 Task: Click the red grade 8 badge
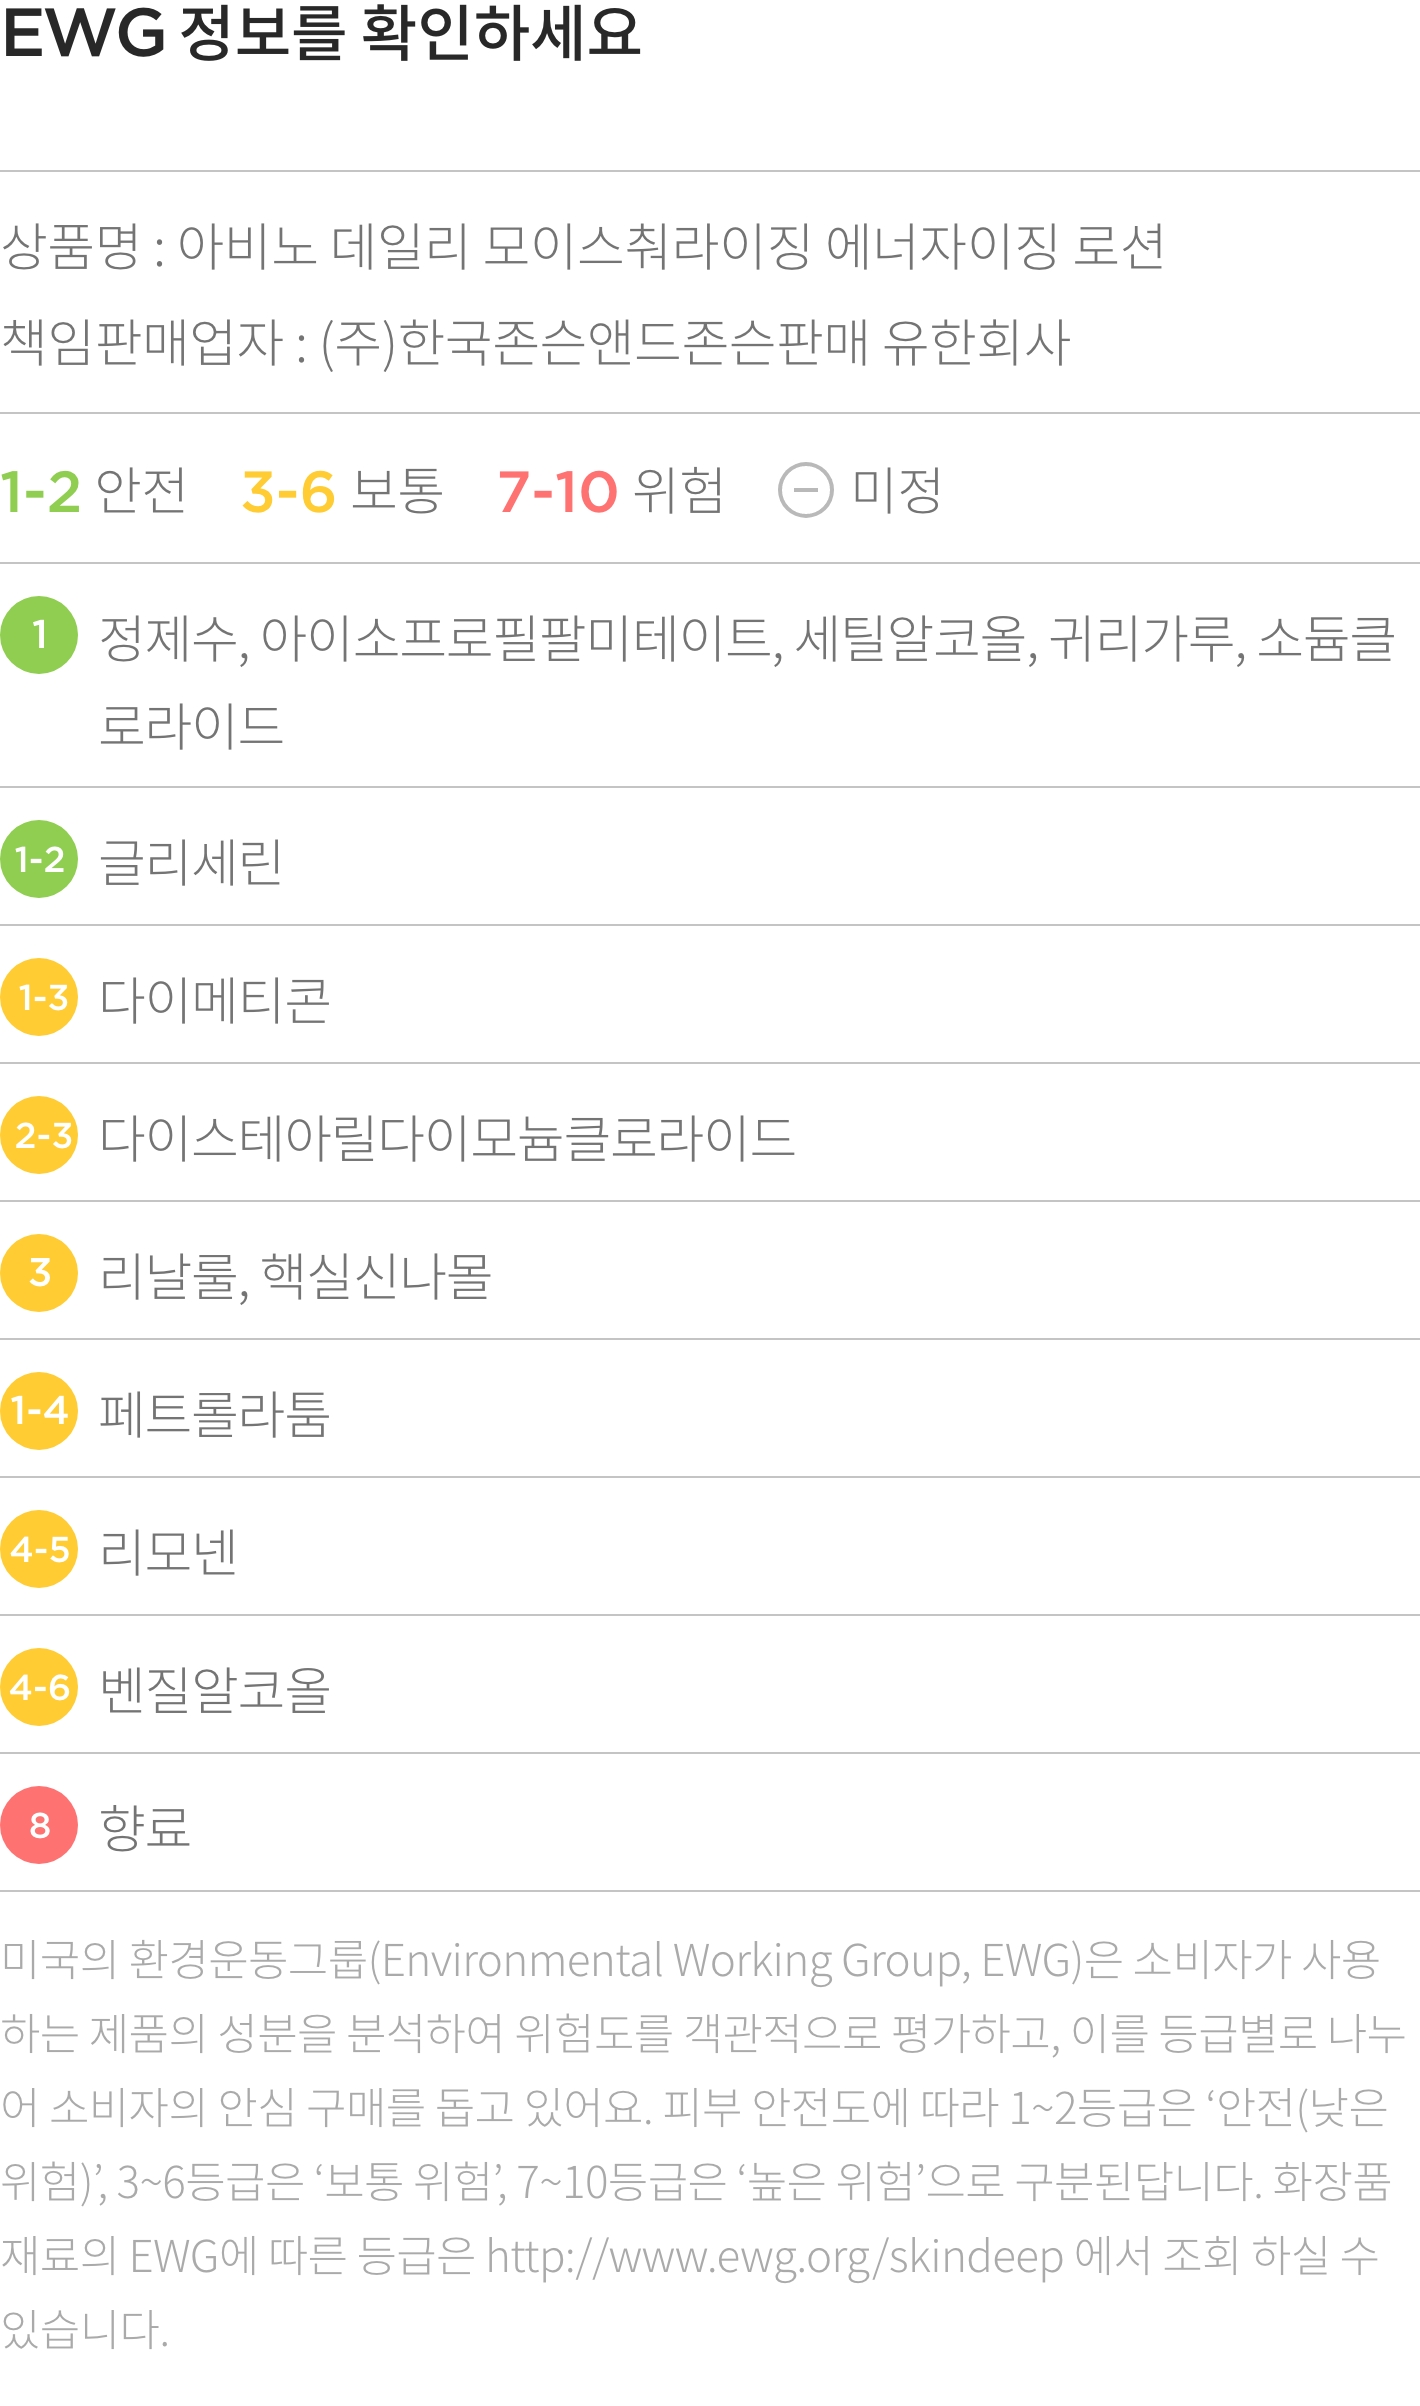(39, 1825)
